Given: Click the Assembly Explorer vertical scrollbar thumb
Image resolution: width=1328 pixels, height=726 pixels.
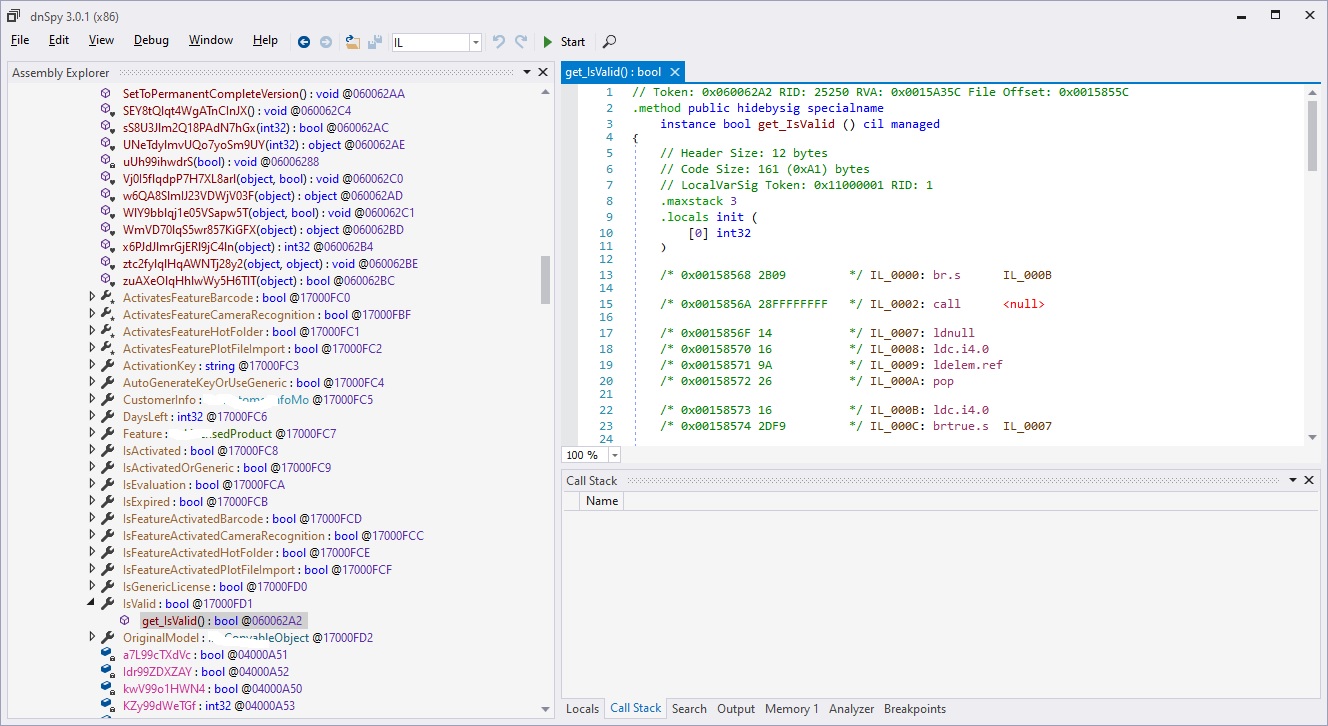Looking at the screenshot, I should (x=545, y=279).
